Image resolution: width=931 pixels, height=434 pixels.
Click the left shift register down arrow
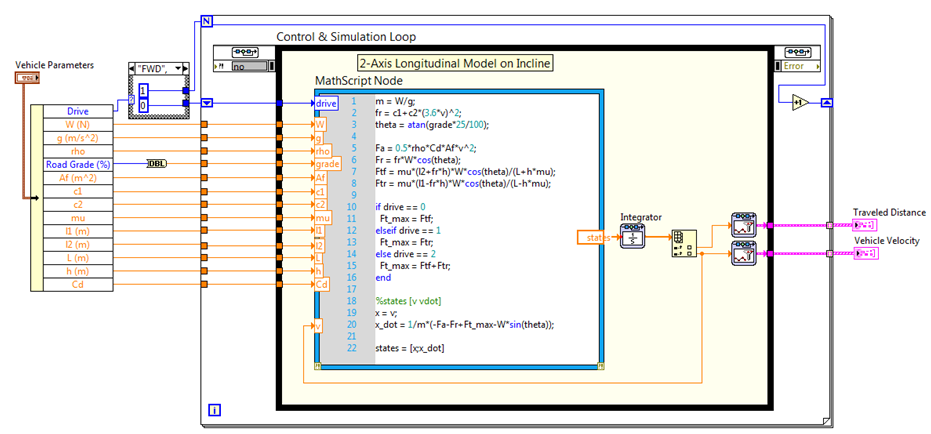(207, 103)
